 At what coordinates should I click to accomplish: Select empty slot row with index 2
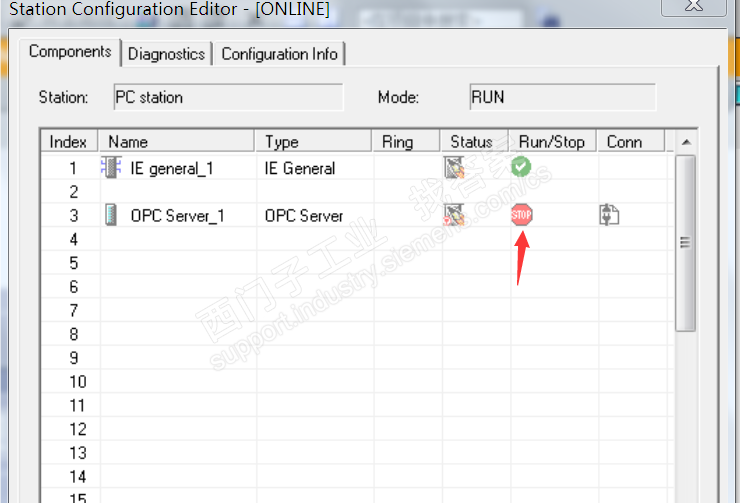point(357,192)
